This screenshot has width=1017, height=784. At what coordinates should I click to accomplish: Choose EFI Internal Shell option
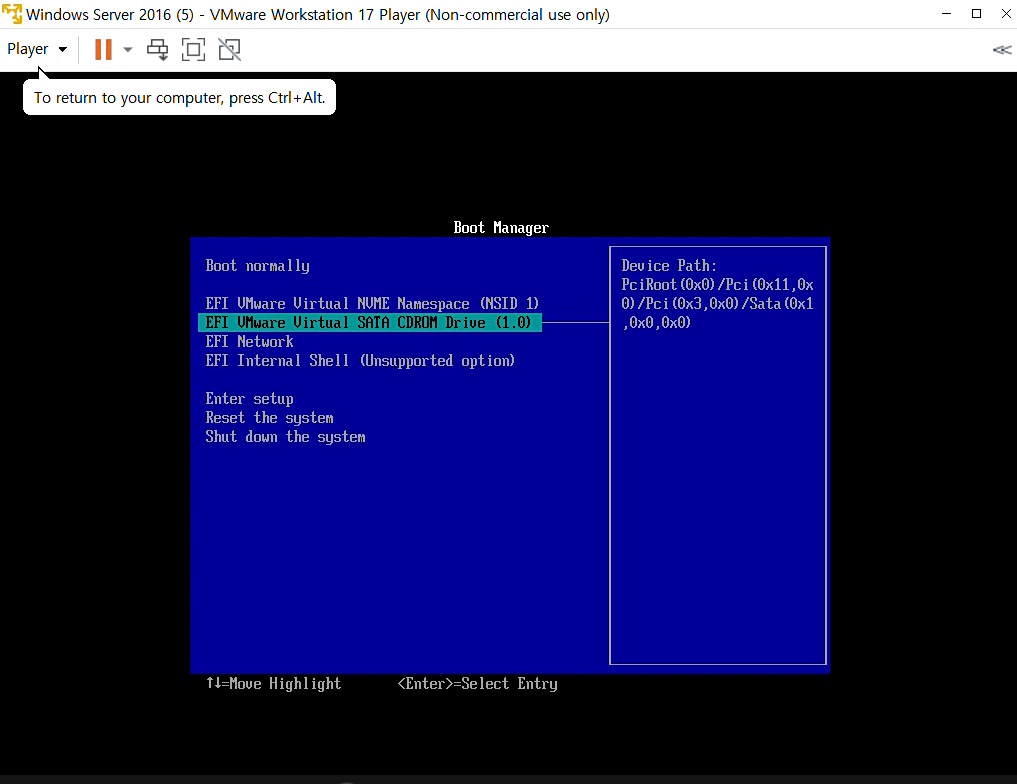pyautogui.click(x=360, y=361)
